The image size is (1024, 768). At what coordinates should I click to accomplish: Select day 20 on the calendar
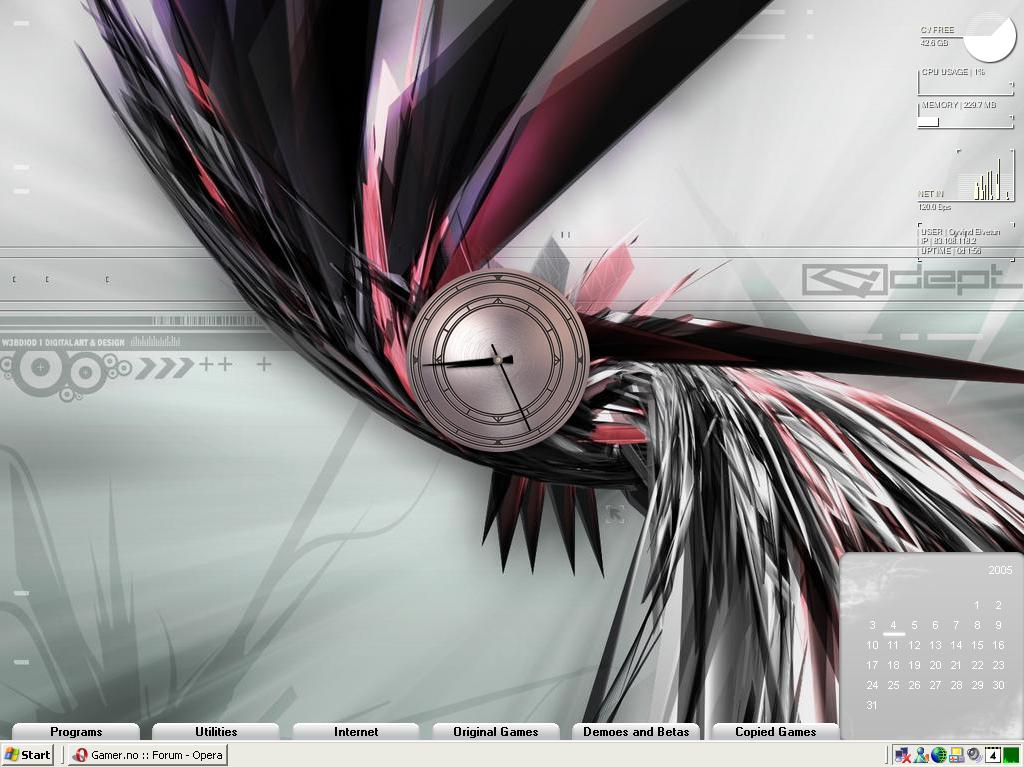coord(935,665)
